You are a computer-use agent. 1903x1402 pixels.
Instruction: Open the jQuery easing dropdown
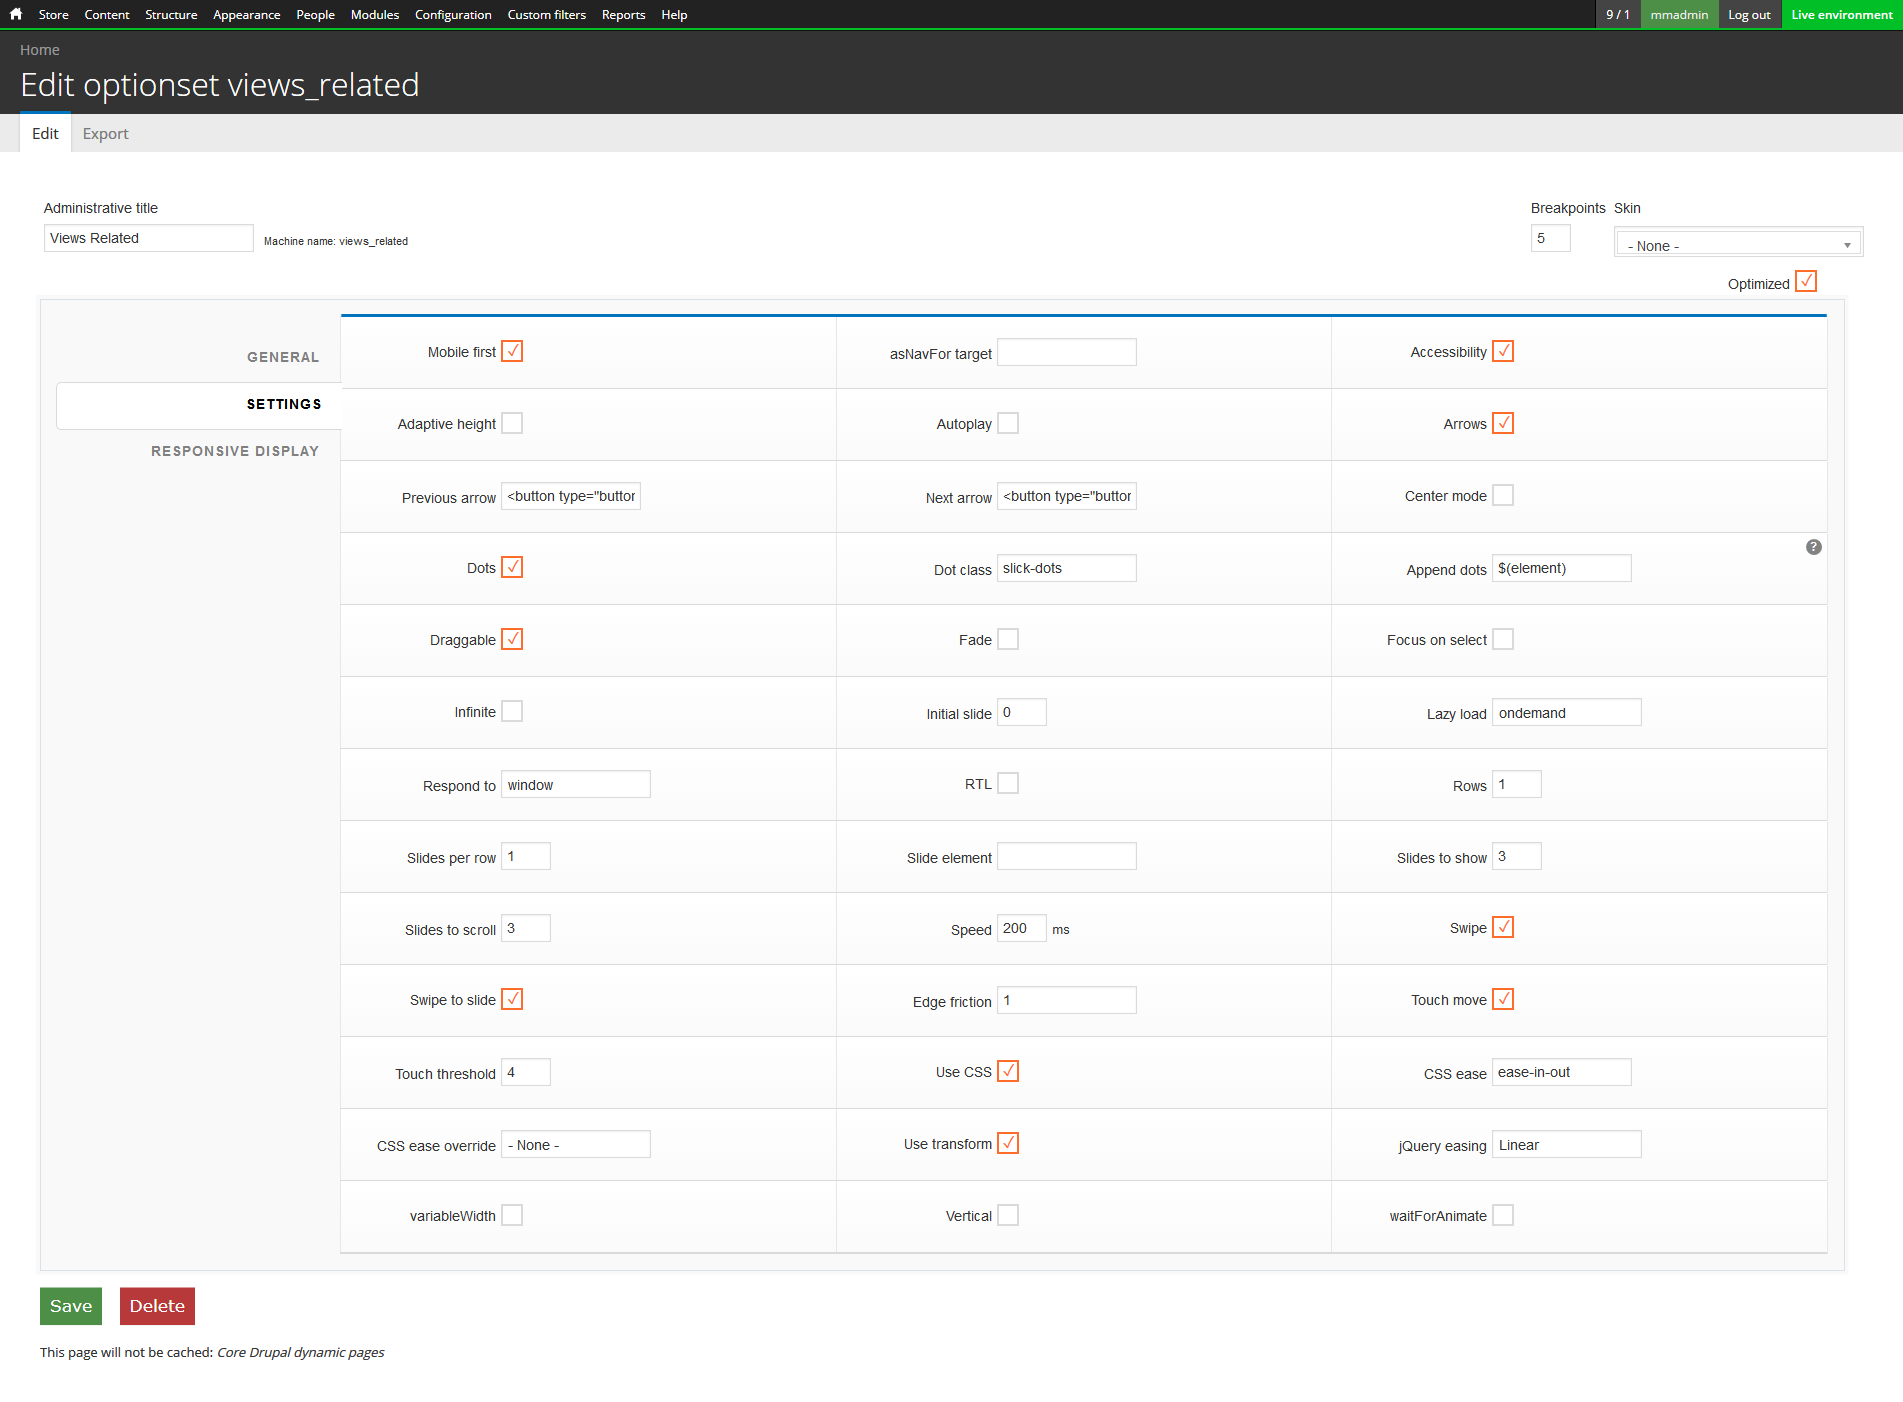point(1566,1144)
